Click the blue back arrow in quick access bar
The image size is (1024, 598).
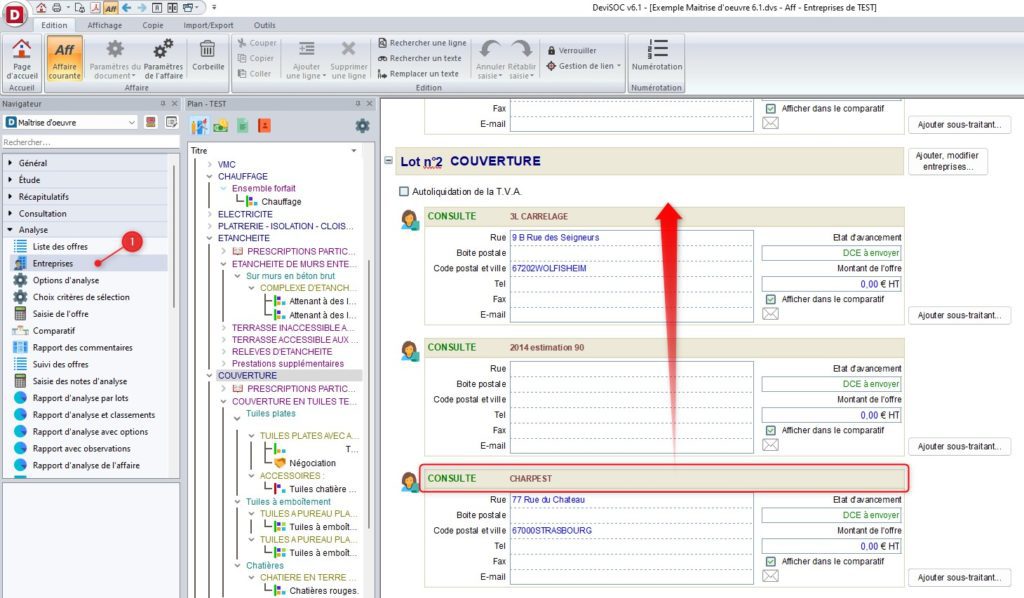127,8
